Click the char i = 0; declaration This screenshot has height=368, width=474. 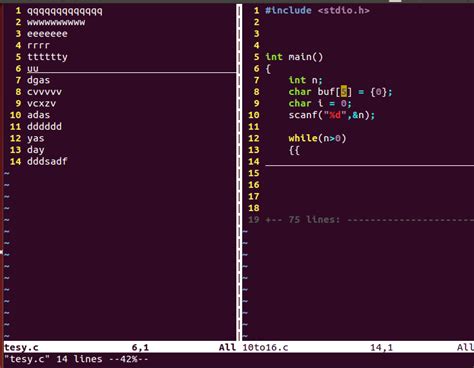[320, 103]
